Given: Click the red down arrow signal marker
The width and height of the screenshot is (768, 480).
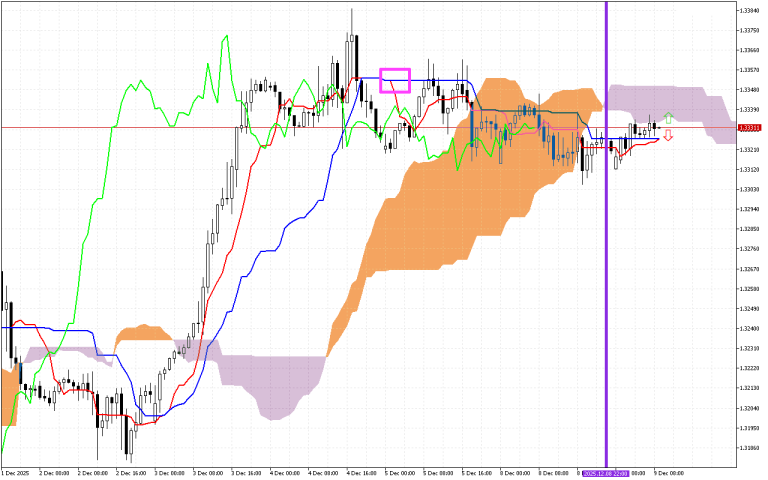Looking at the screenshot, I should tap(668, 136).
